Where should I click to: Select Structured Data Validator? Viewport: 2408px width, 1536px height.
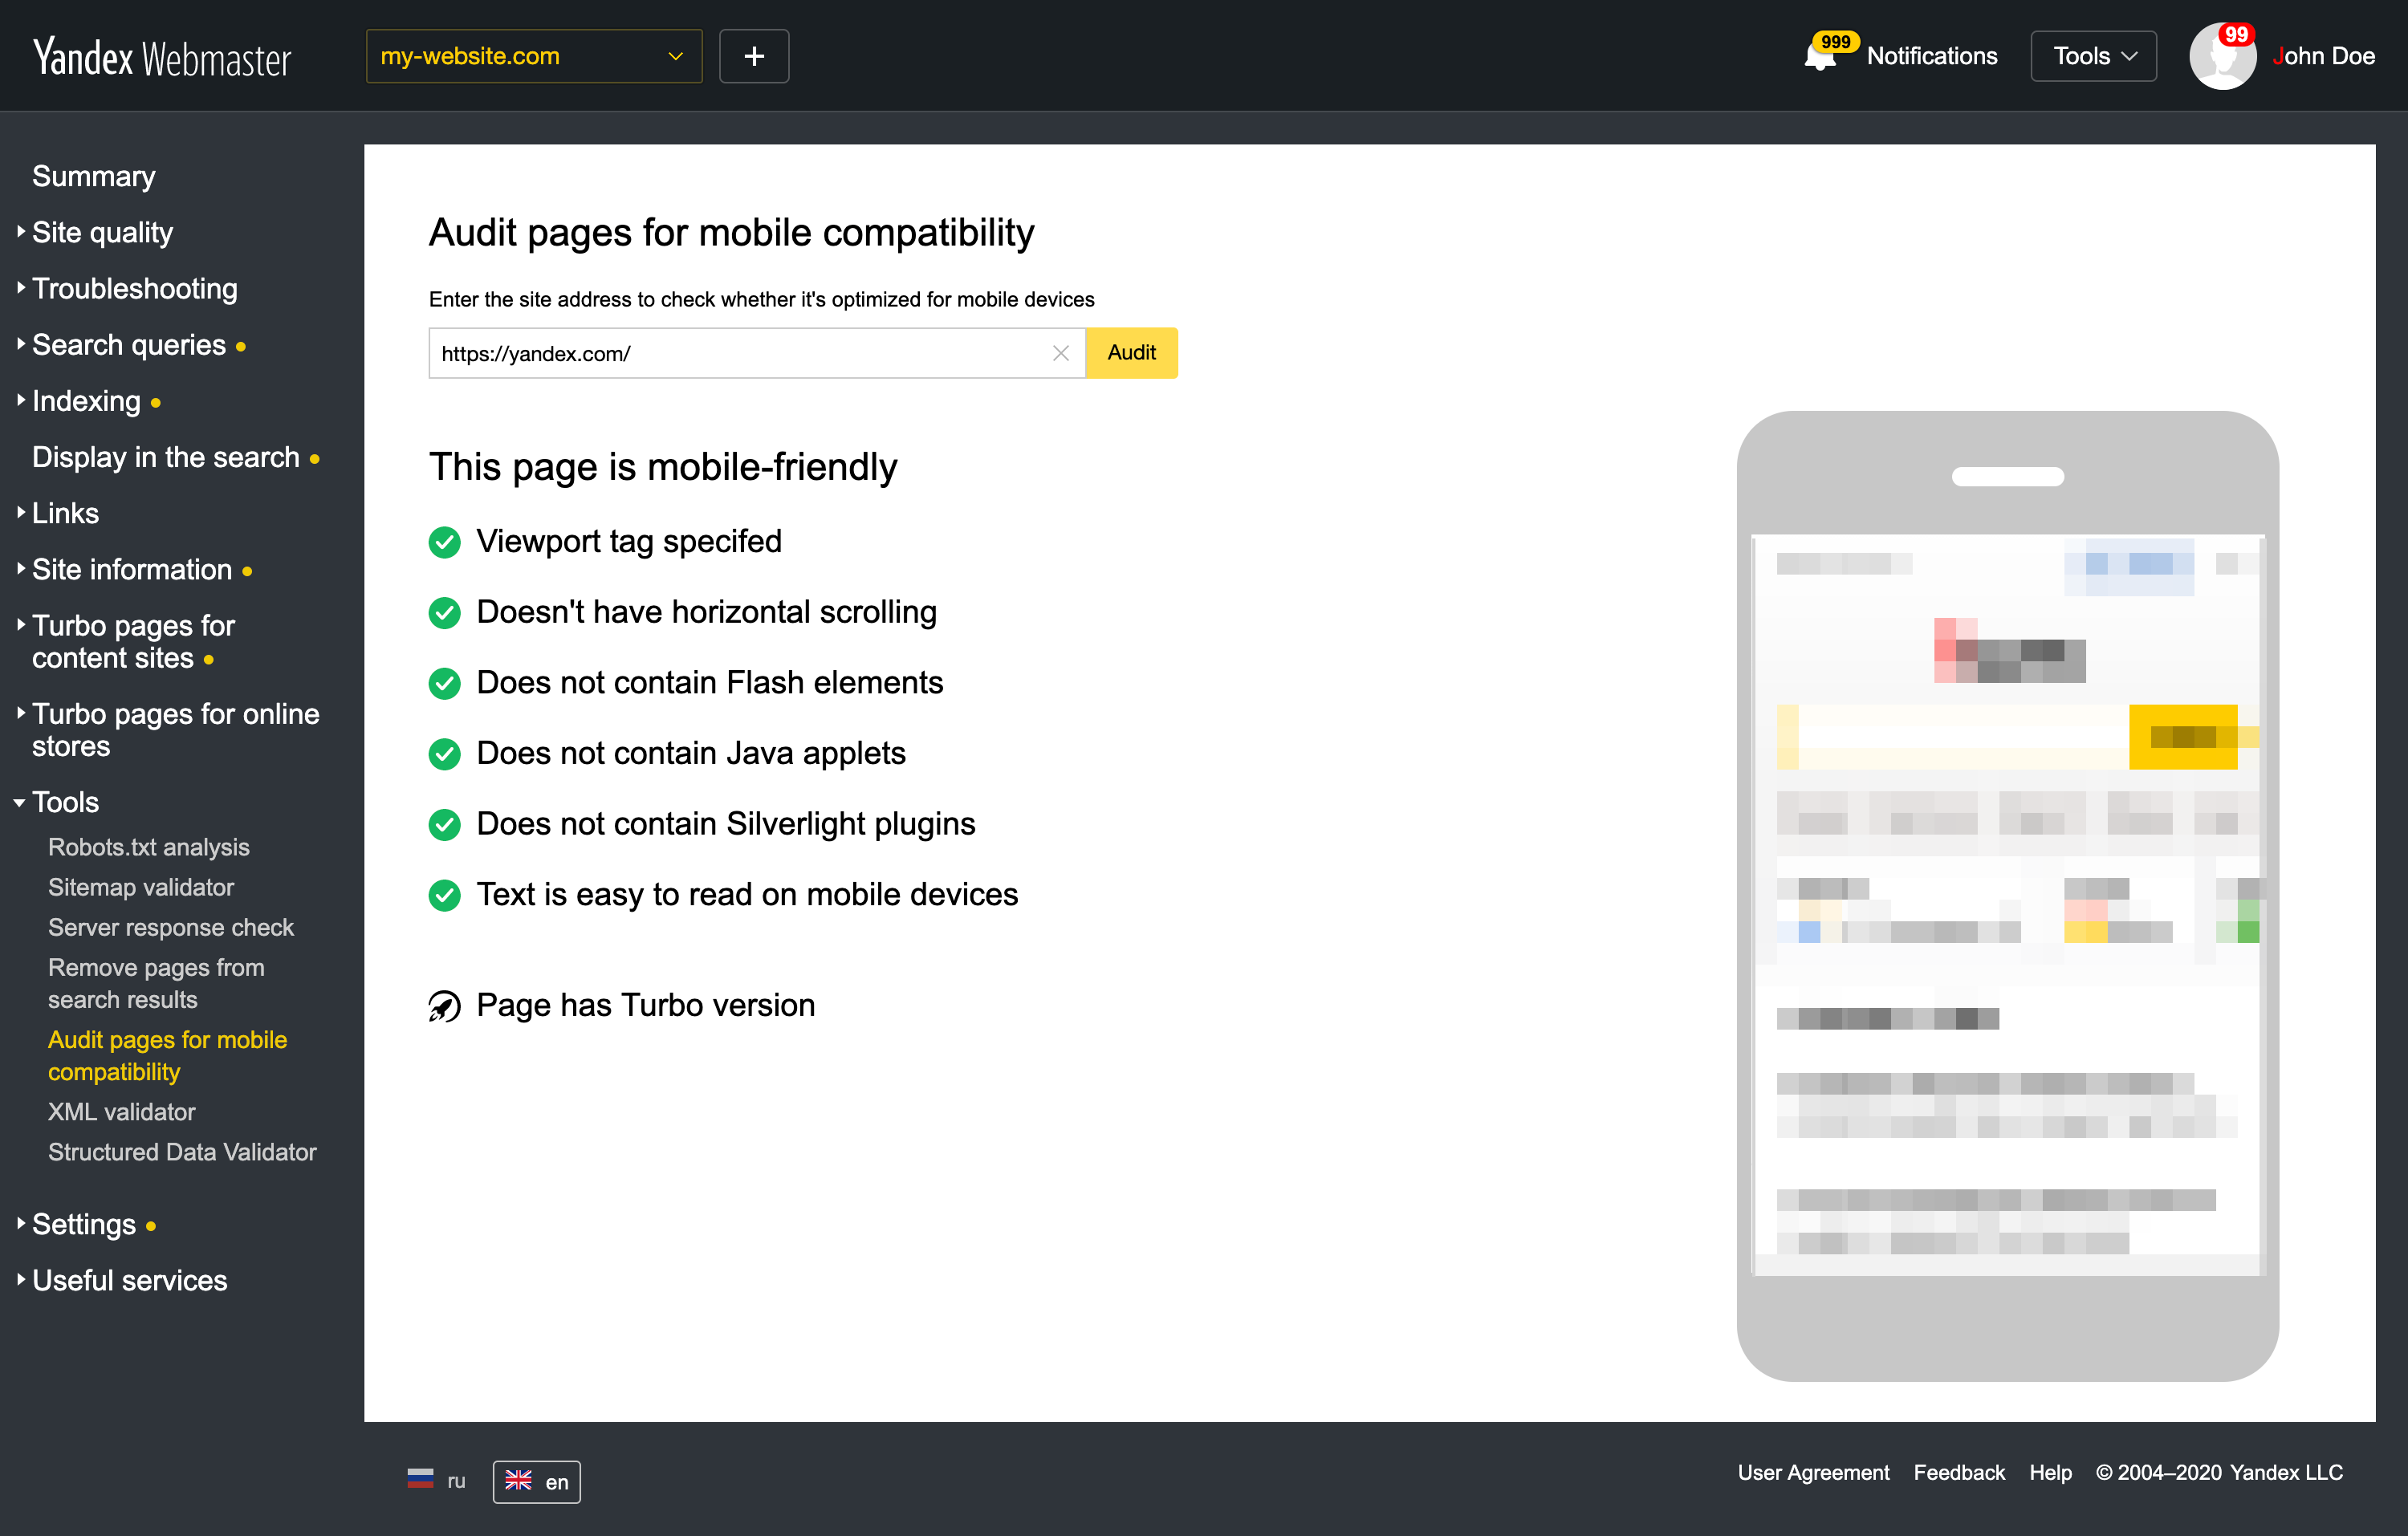pyautogui.click(x=182, y=1152)
